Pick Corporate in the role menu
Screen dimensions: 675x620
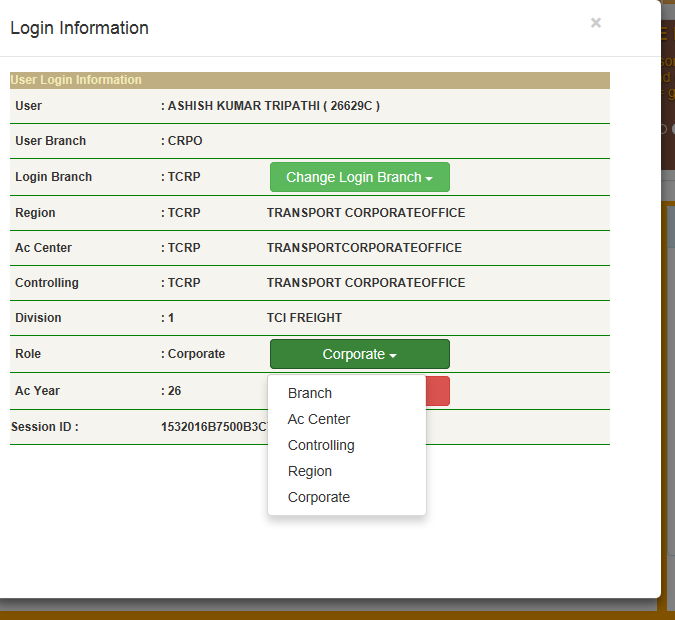point(347,497)
